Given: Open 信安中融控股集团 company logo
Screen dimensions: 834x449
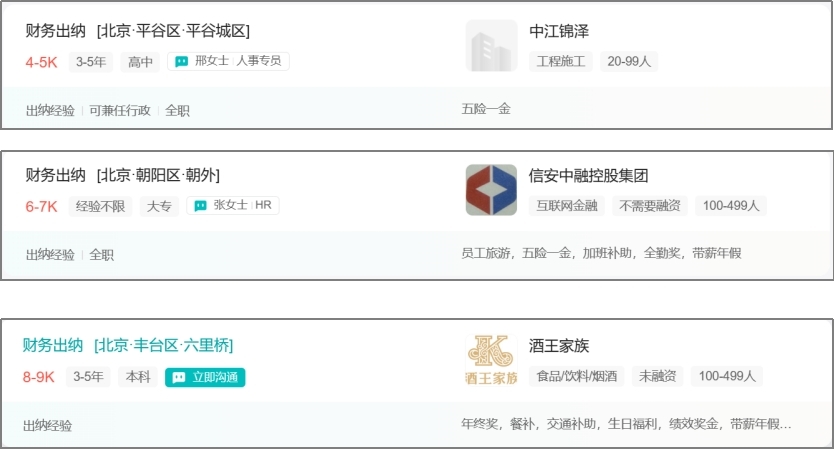Looking at the screenshot, I should coord(491,190).
